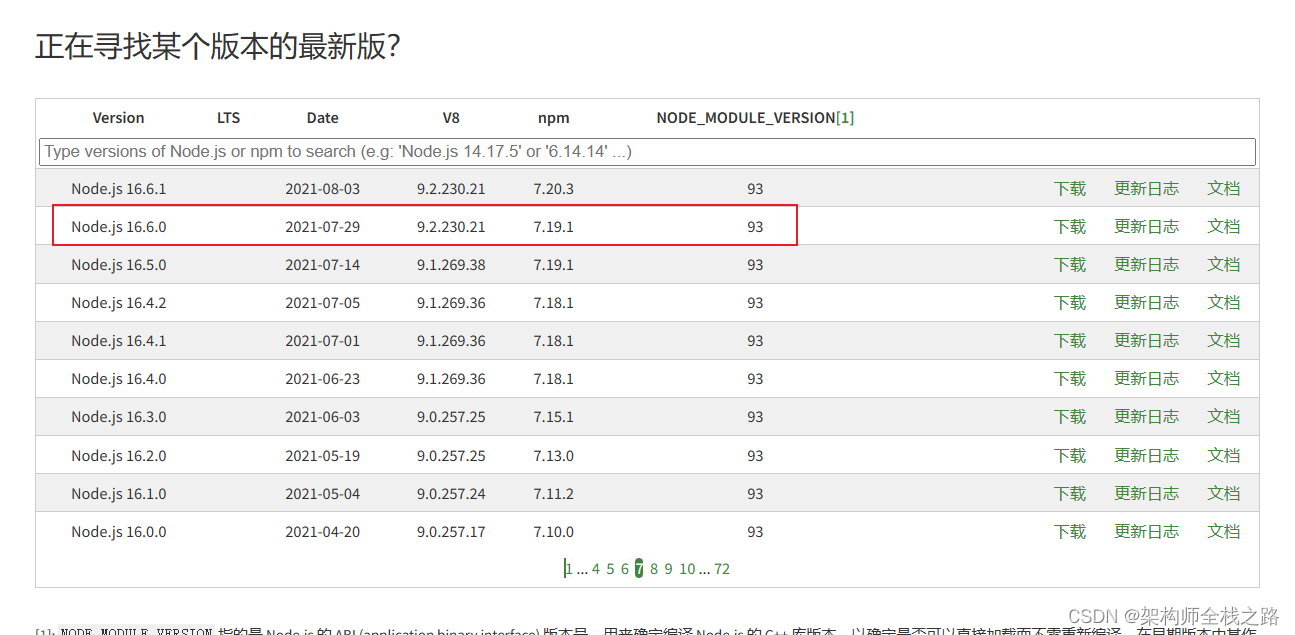Download Node.js 16.1.0
Image resolution: width=1295 pixels, height=635 pixels.
1069,494
